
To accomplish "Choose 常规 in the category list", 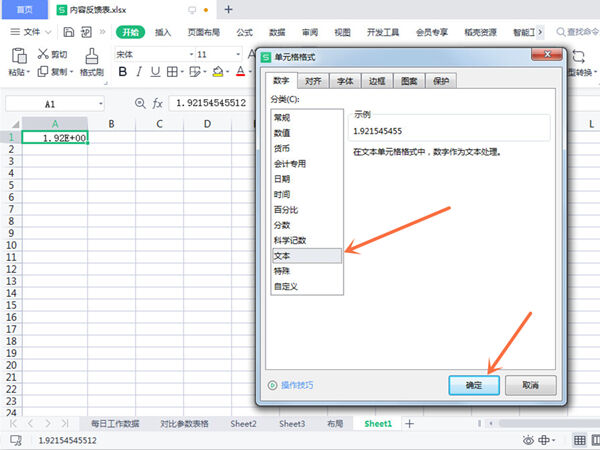I will [x=307, y=117].
